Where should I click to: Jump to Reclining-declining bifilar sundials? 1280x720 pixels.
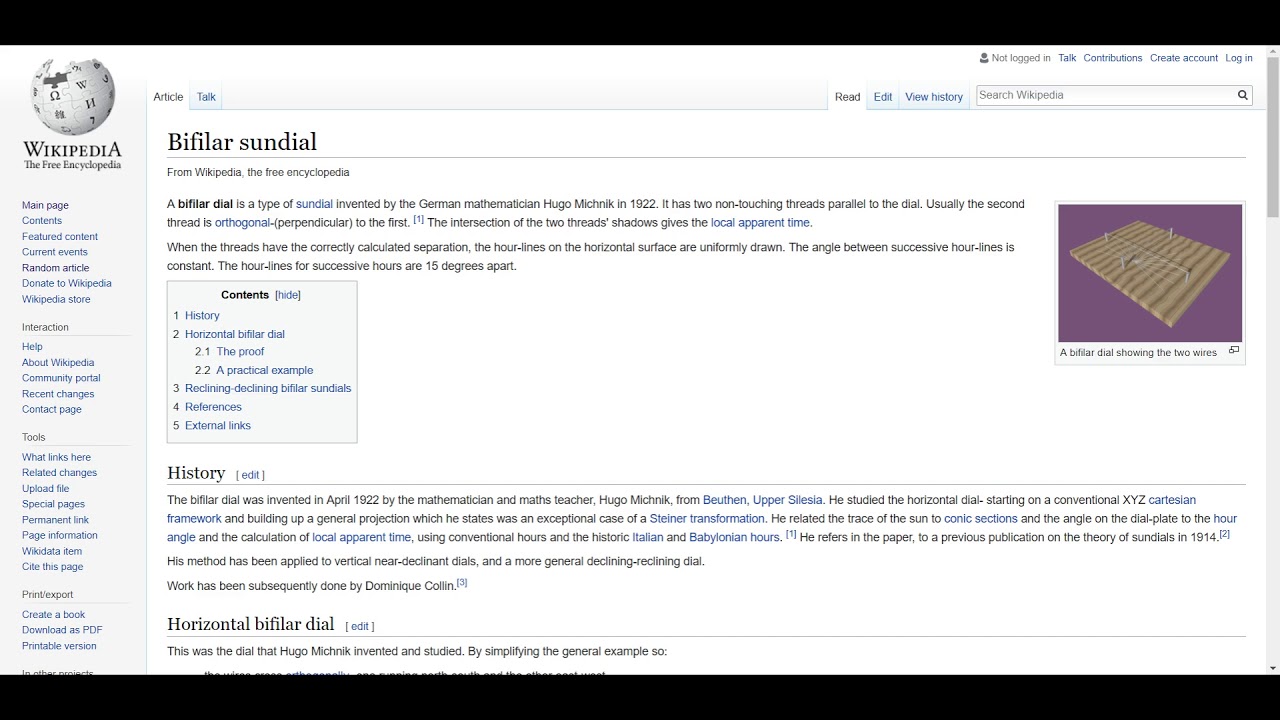point(268,388)
